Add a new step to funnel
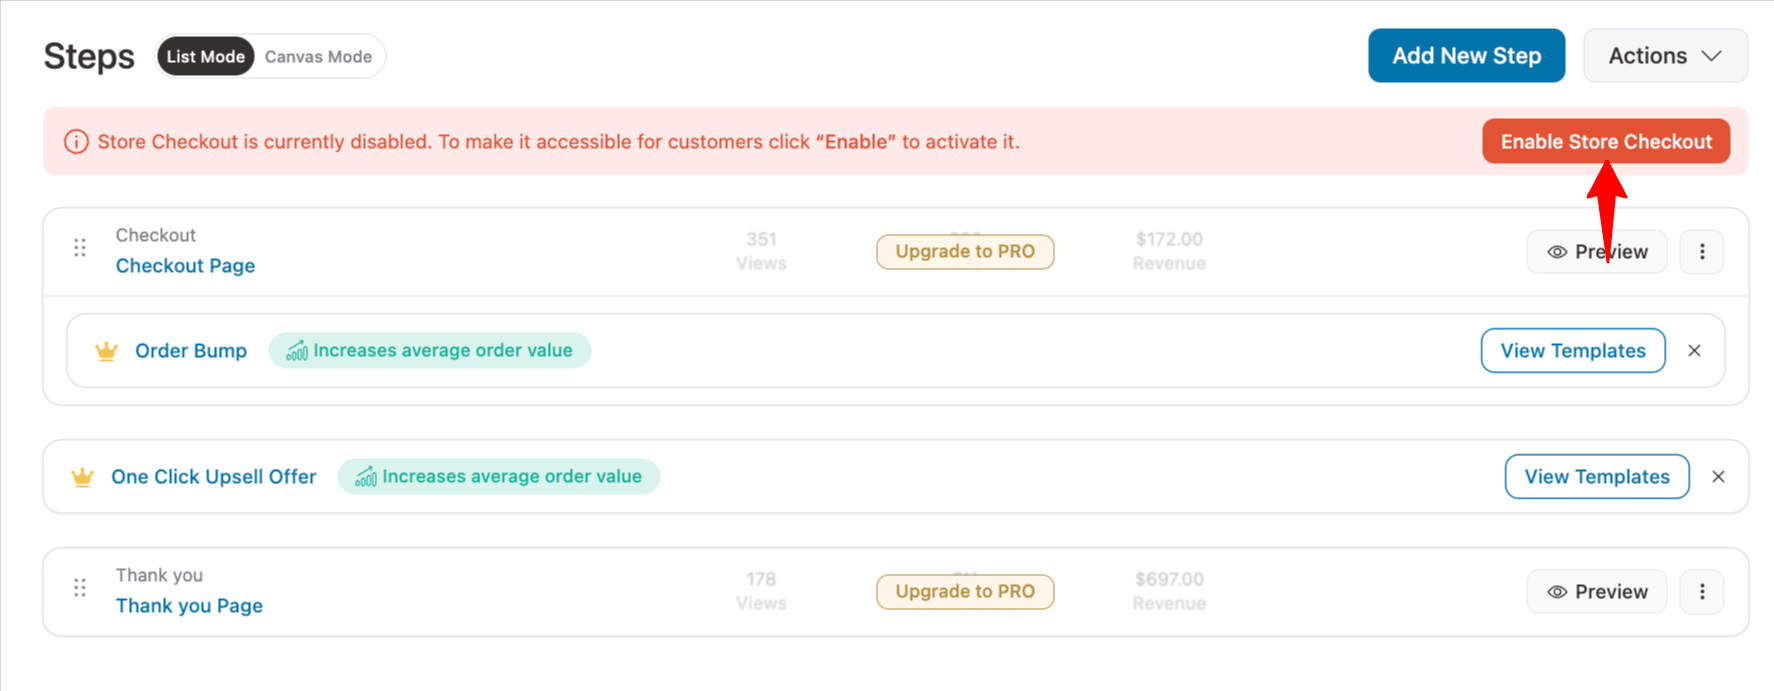Image resolution: width=1774 pixels, height=691 pixels. pos(1466,56)
